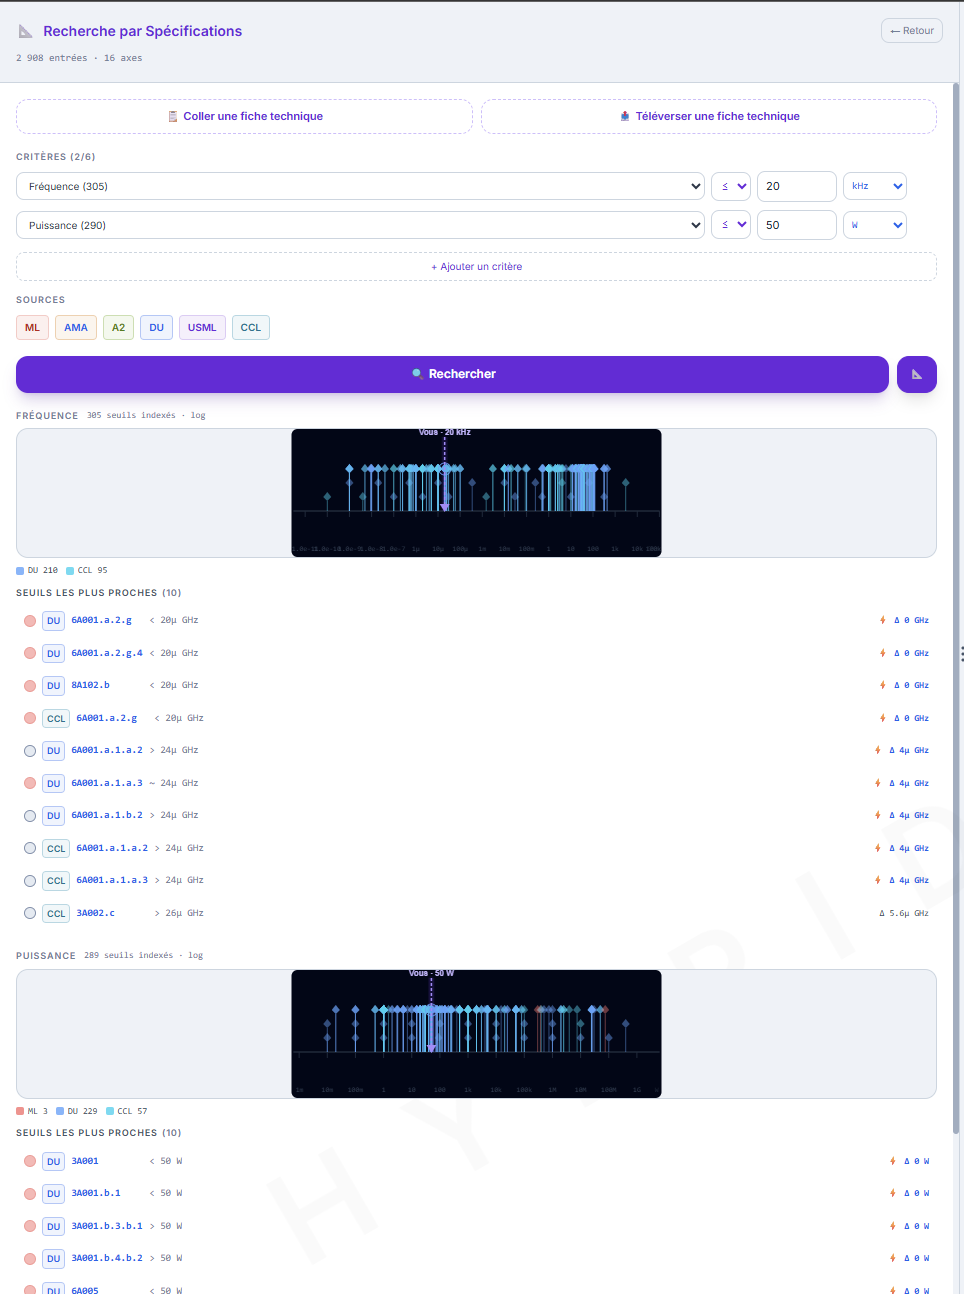Screen dimensions: 964x1294
Task: Click the lightning icon in the 6A001.a.1.b.2 row
Action: pyautogui.click(x=877, y=815)
